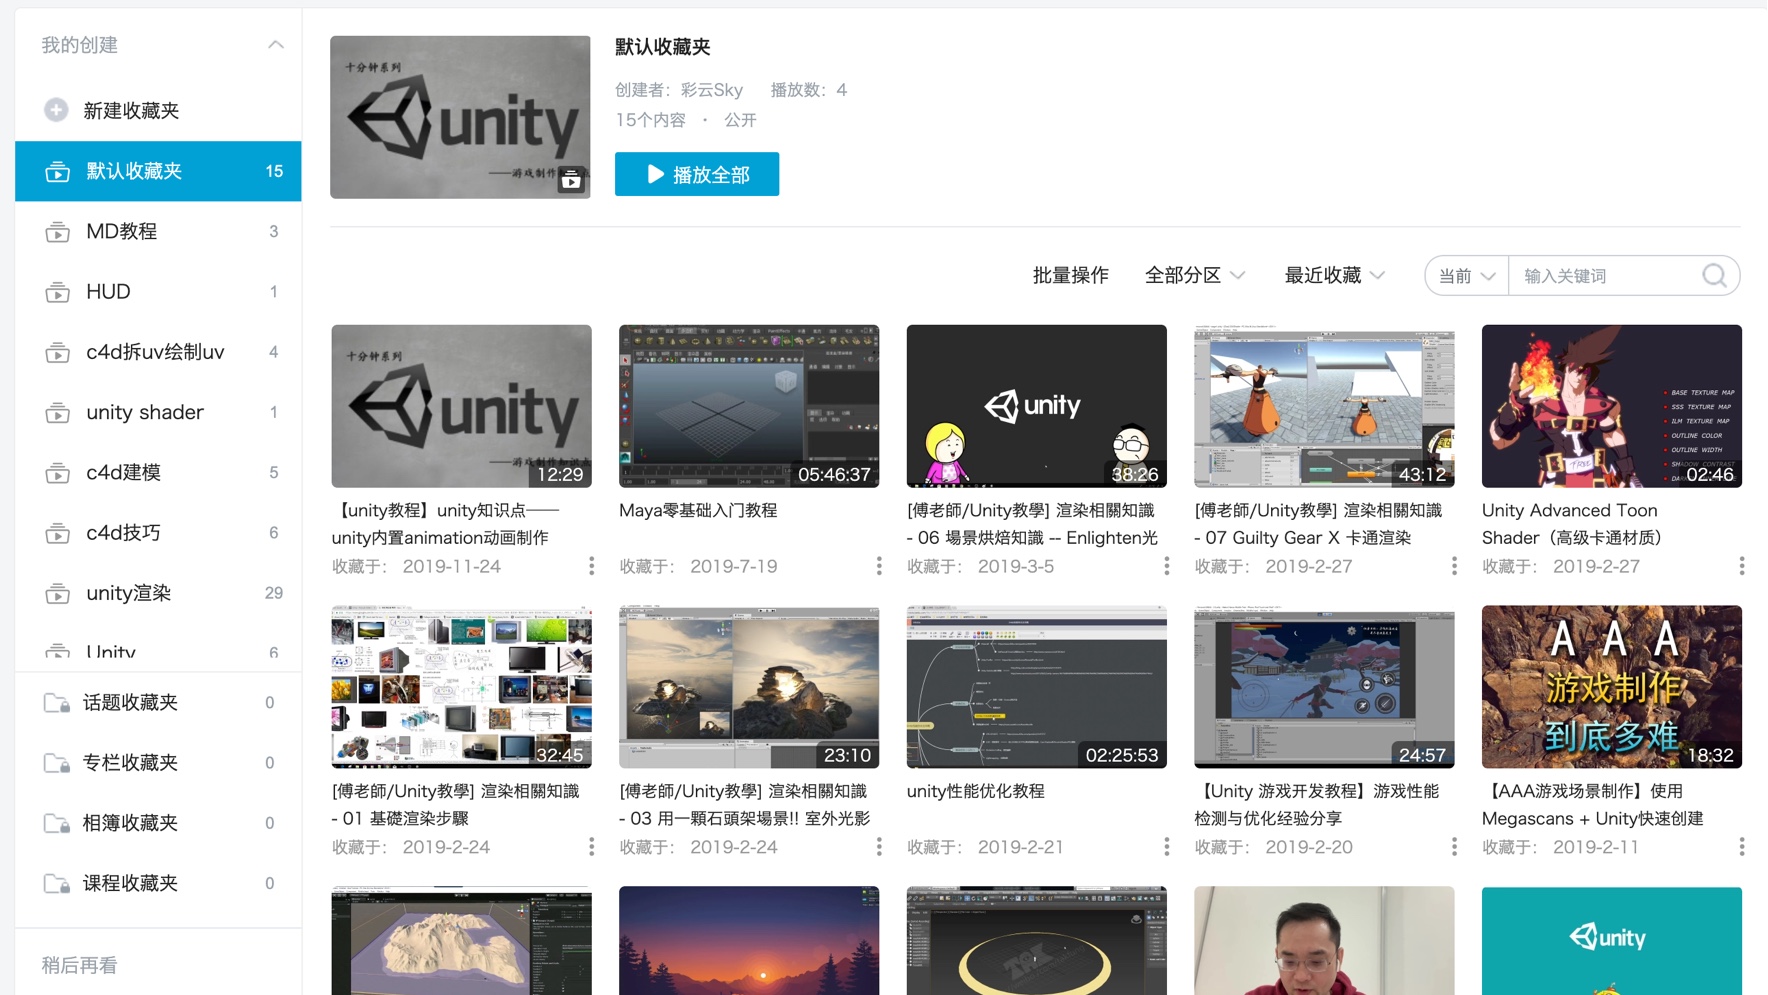Open the 专栏收藏夹 folder
1768x995 pixels.
tap(158, 763)
